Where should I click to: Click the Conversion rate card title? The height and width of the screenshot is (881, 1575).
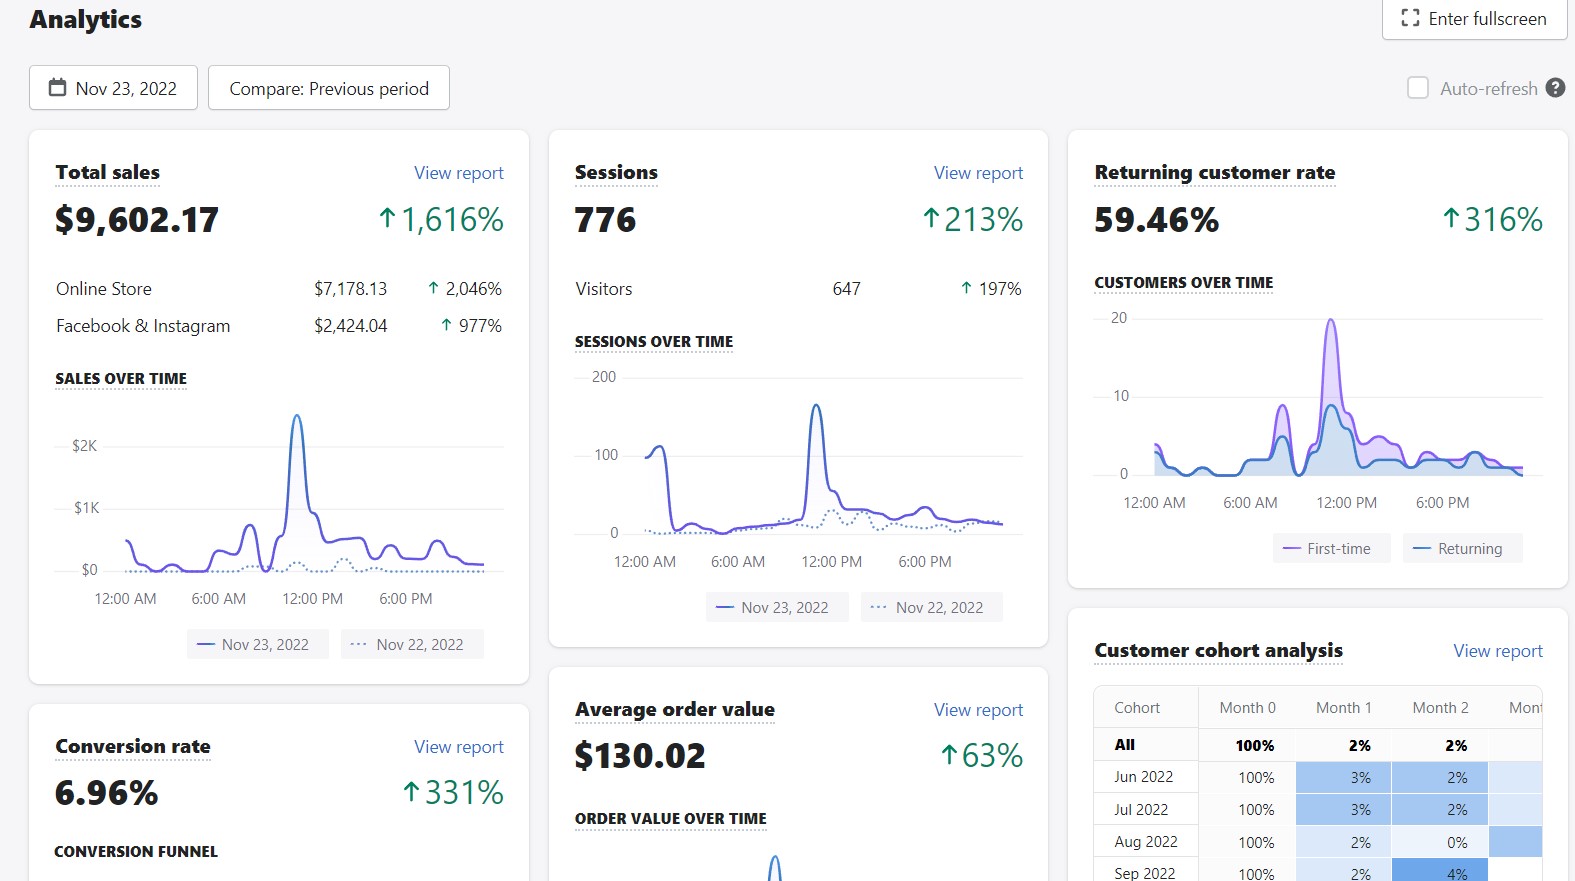click(133, 746)
